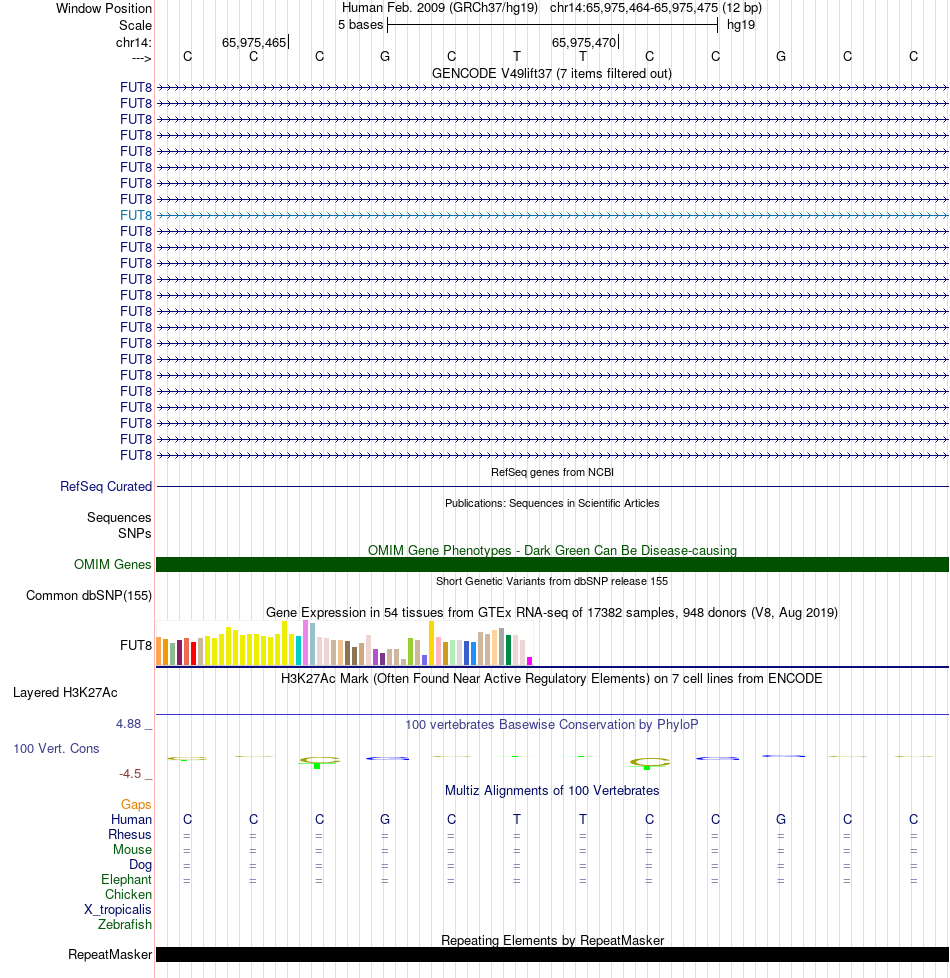950x978 pixels.
Task: Click the Human Feb. 2009 (GRCh37/hg19) title text
Action: tap(440, 8)
